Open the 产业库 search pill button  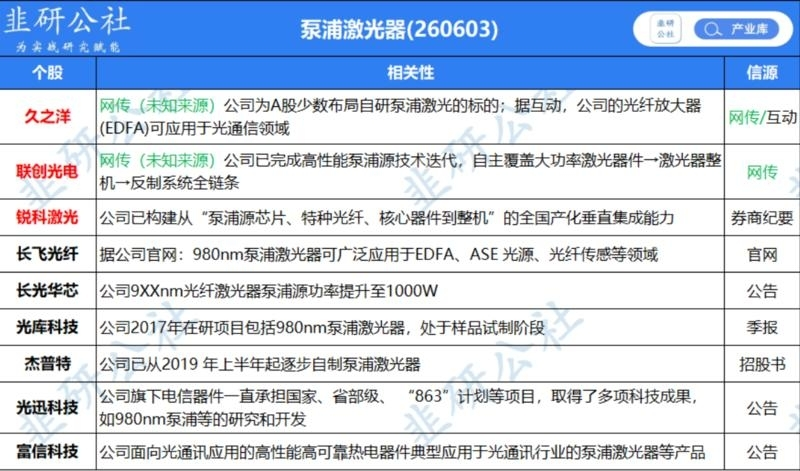coord(737,29)
